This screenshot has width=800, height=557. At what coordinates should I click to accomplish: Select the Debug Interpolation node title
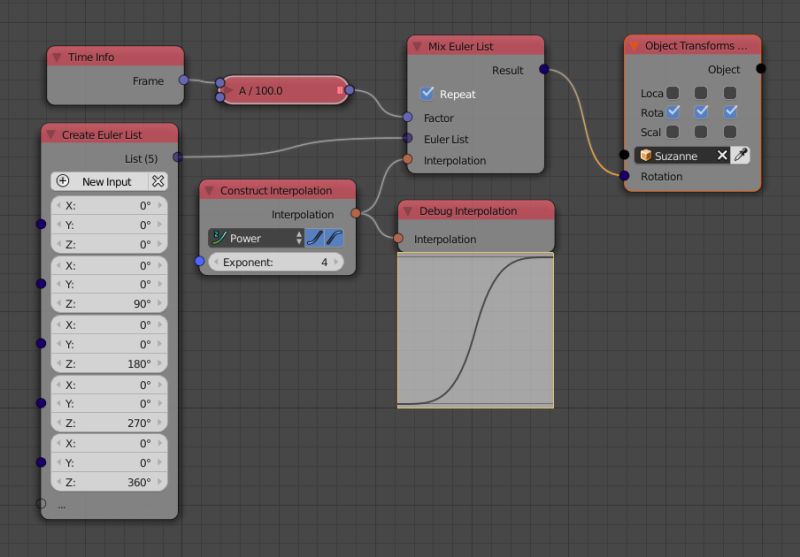click(x=468, y=211)
